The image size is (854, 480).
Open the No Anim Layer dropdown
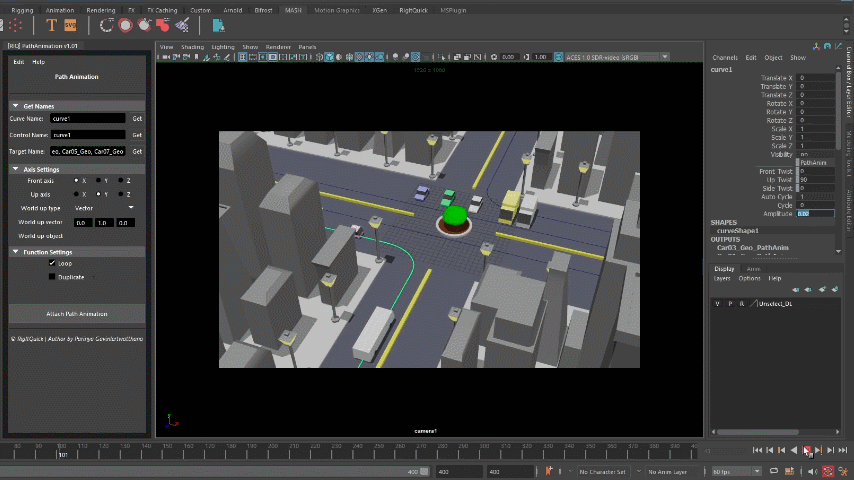pyautogui.click(x=671, y=471)
